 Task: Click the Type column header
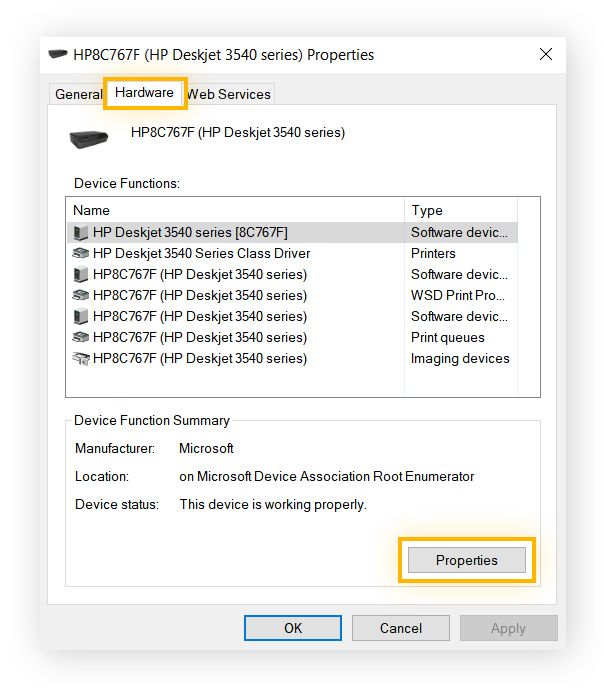click(x=461, y=210)
